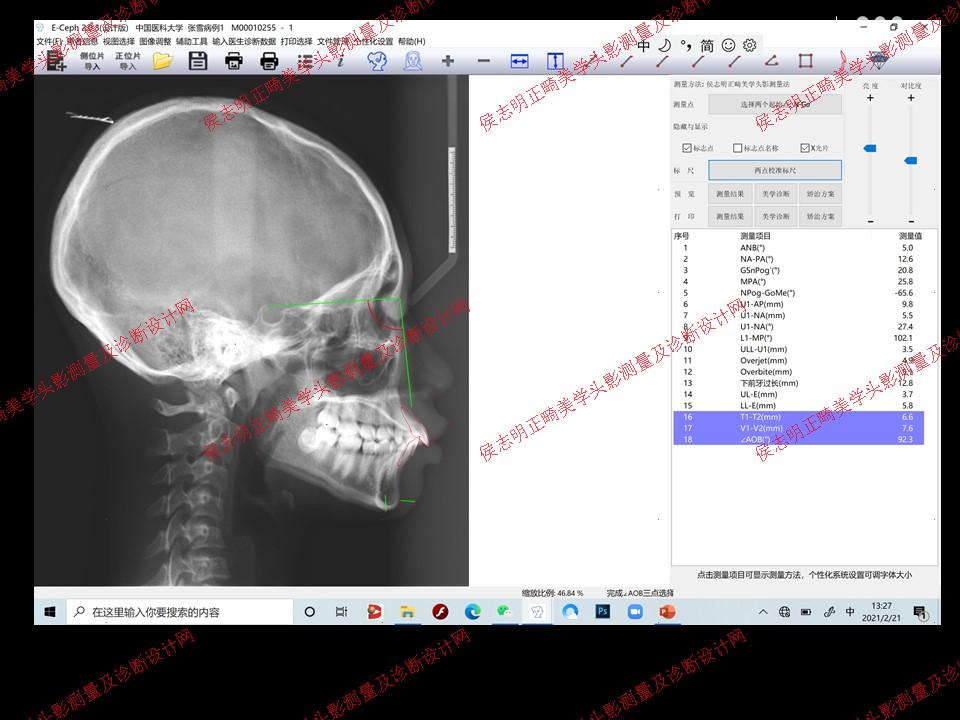Toggle IME moon mode icon
The height and width of the screenshot is (720, 960).
[665, 45]
